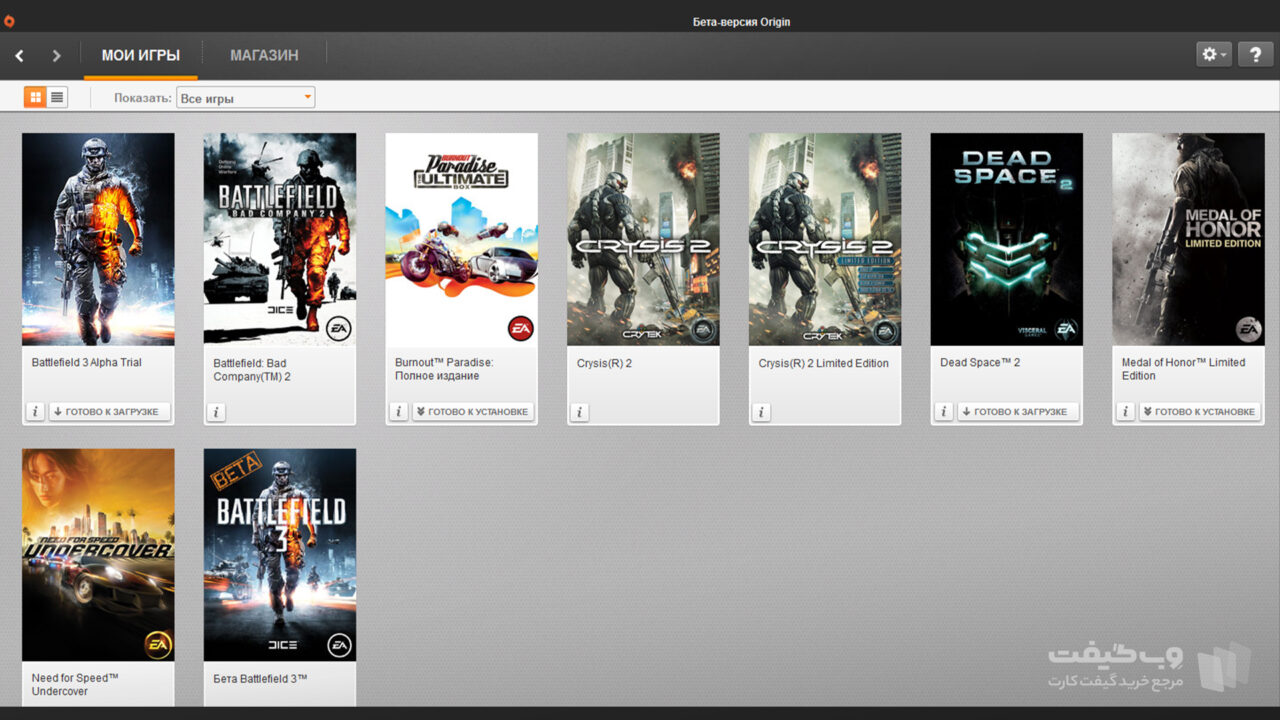The image size is (1280, 720).
Task: Show info for Medal of Honor Limited Edition
Action: pyautogui.click(x=1125, y=411)
